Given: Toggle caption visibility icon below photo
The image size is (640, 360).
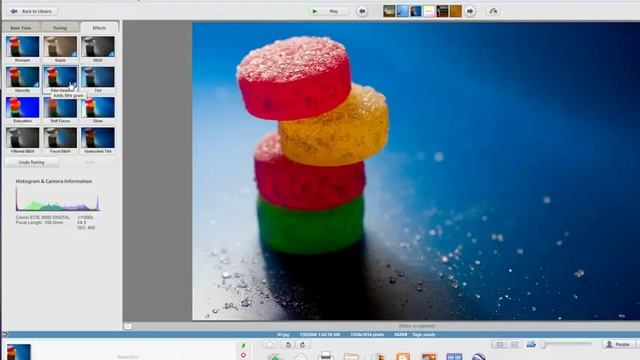Looking at the screenshot, I should (128, 326).
